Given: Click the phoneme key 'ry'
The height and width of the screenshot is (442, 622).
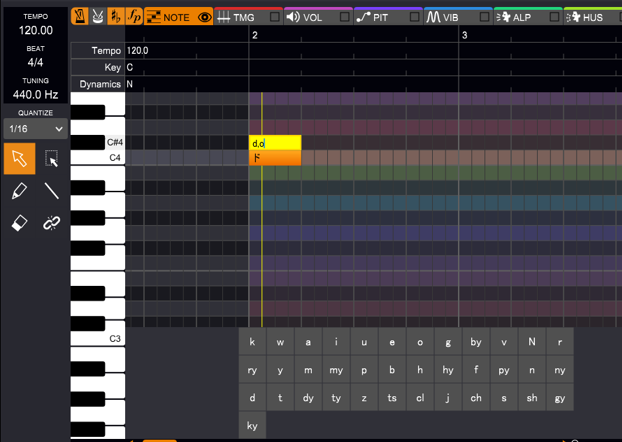Looking at the screenshot, I should 252,370.
